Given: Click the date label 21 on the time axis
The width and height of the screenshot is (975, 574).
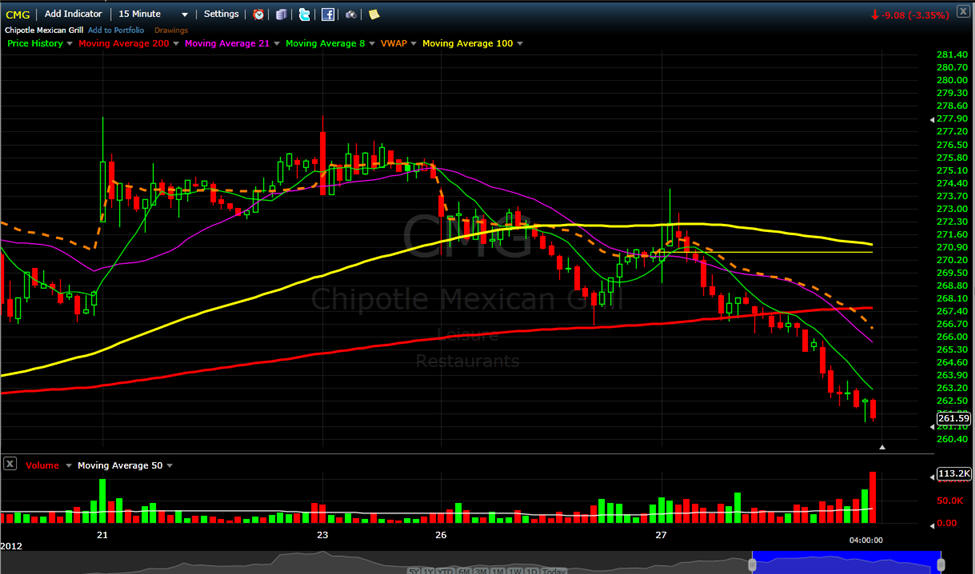Looking at the screenshot, I should pyautogui.click(x=102, y=535).
